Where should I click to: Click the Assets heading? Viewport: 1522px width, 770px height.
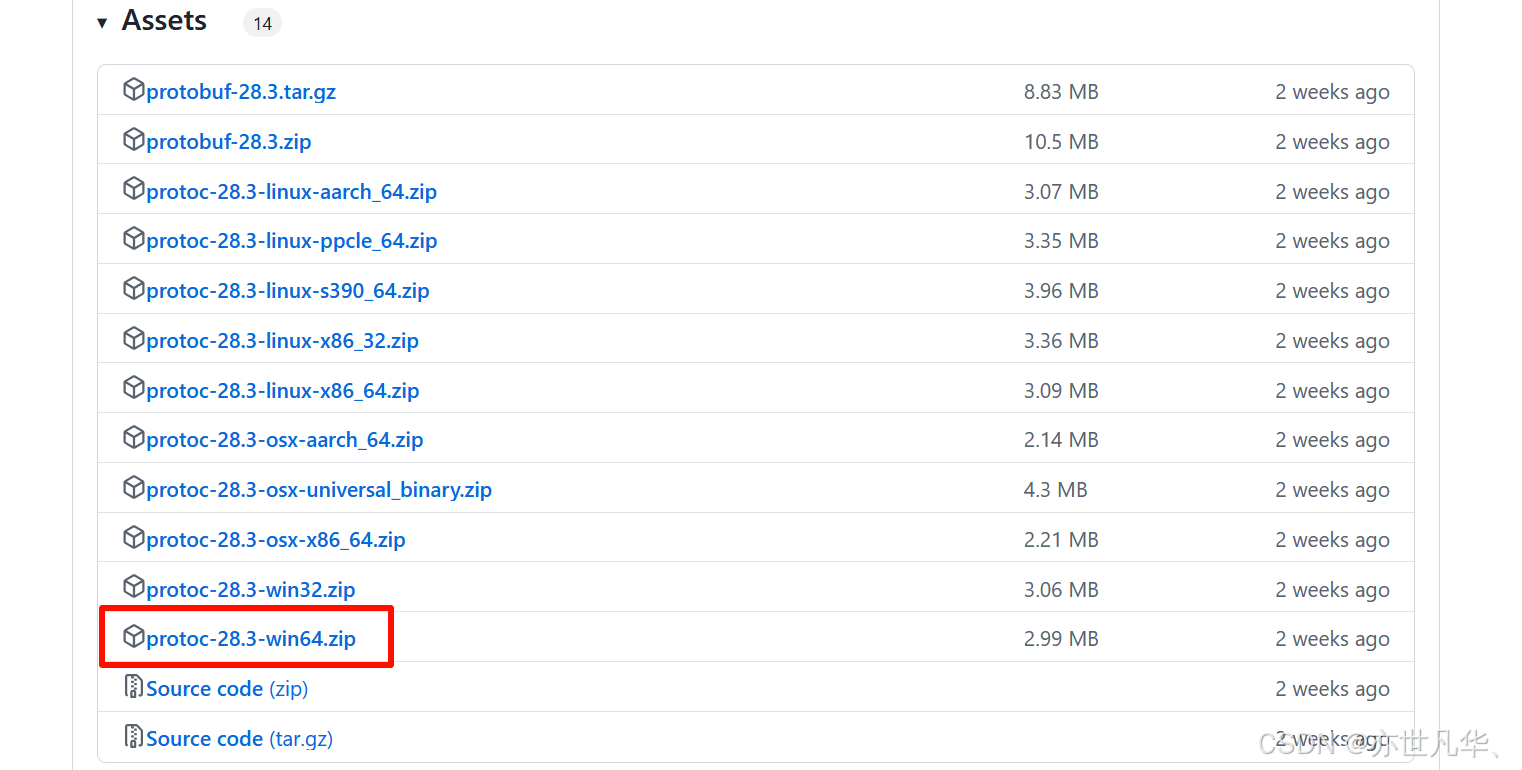pos(164,21)
